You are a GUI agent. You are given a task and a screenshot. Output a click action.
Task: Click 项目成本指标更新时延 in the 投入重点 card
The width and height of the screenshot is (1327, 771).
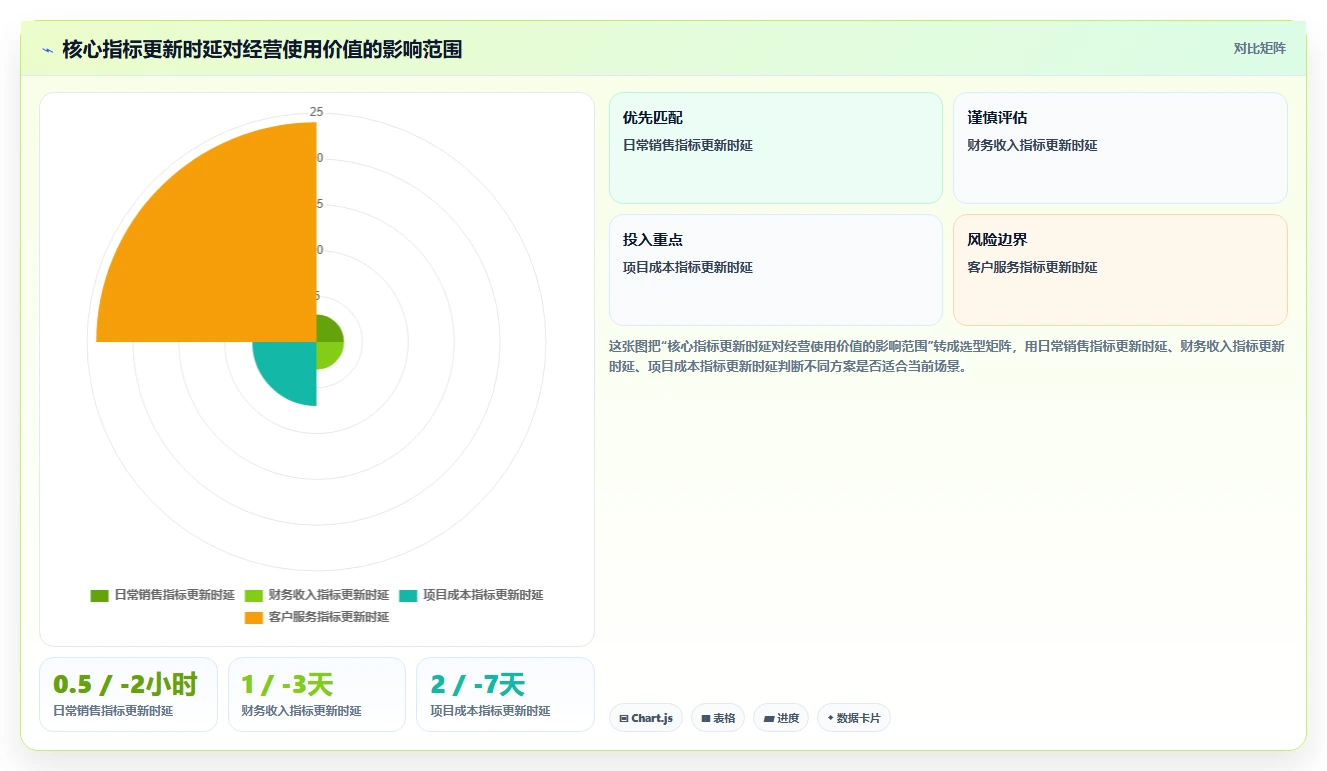(688, 267)
